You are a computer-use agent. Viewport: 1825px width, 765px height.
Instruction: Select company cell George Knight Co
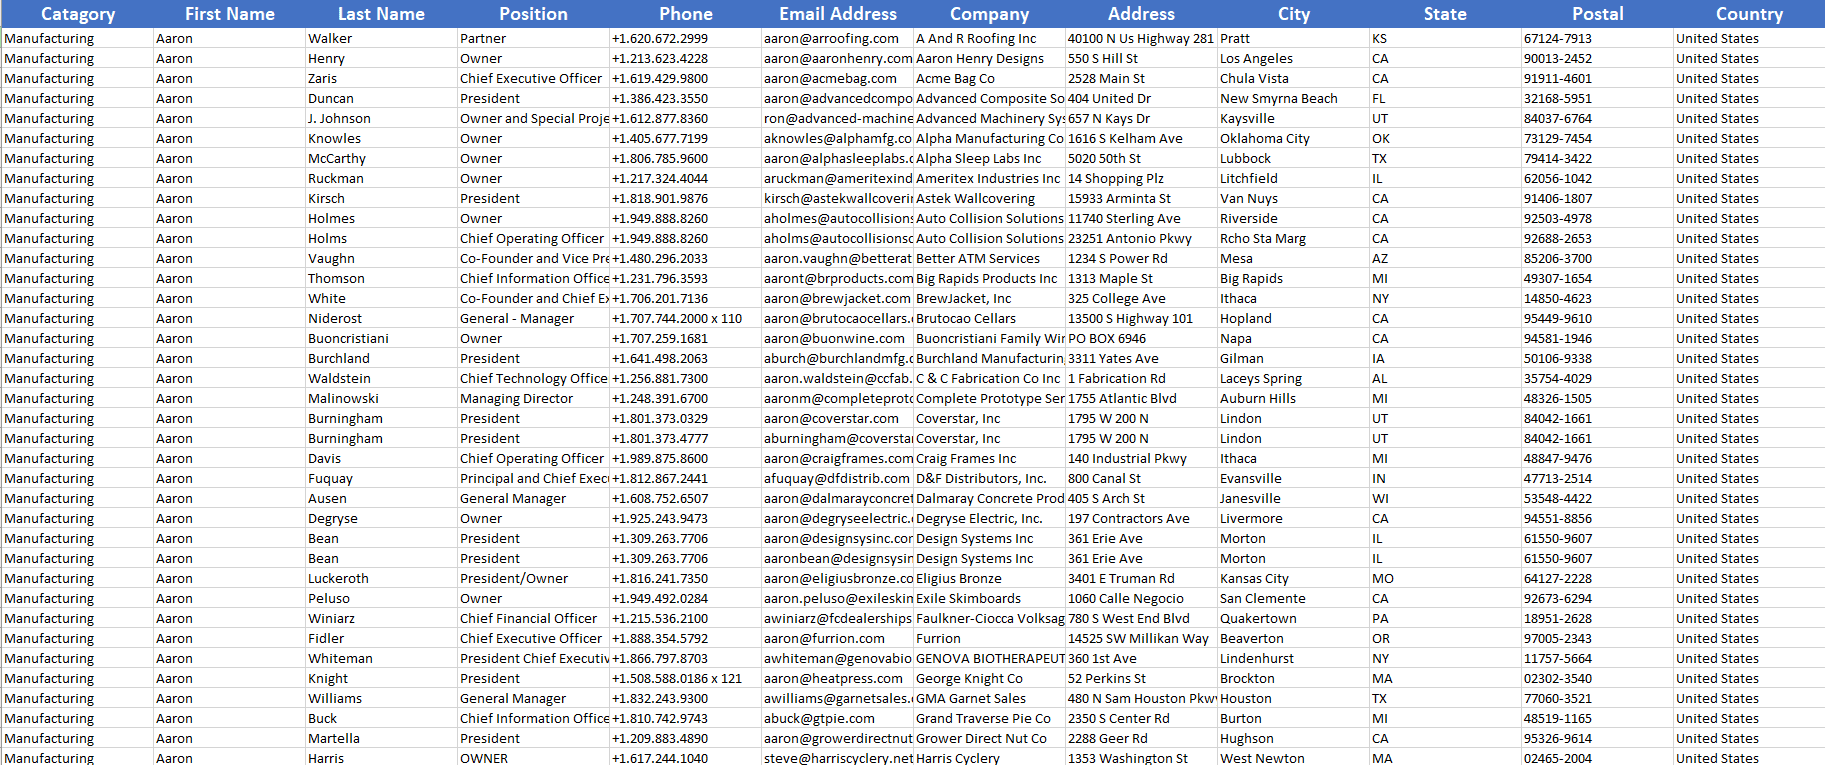pyautogui.click(x=989, y=678)
